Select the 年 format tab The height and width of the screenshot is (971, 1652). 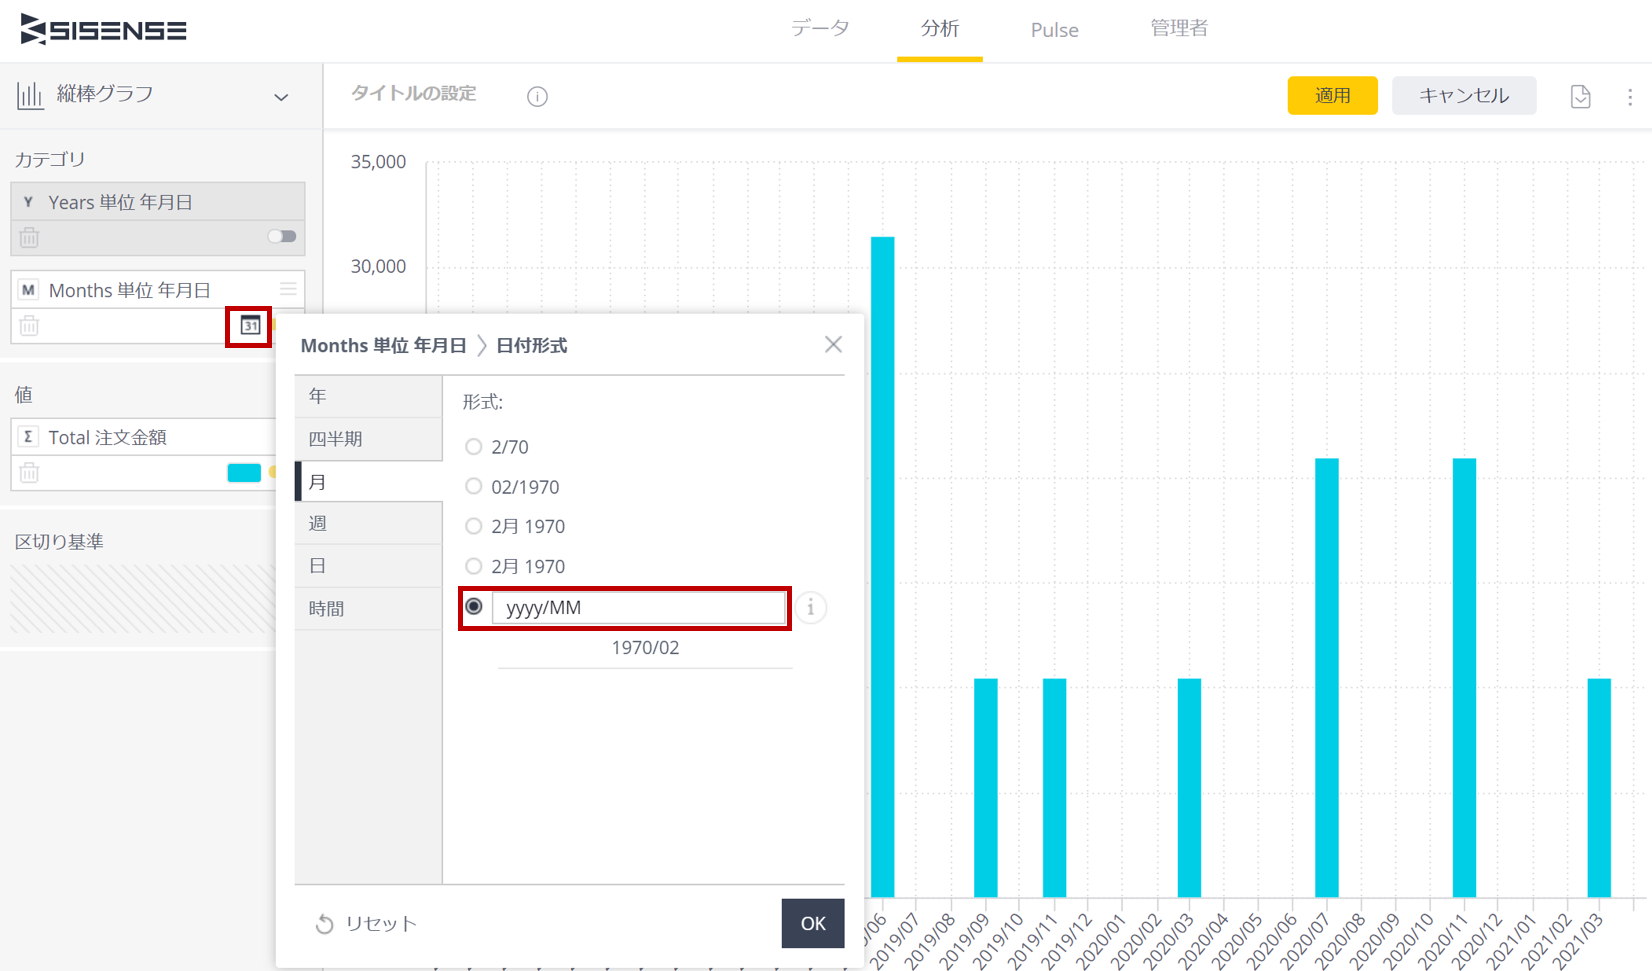point(368,396)
